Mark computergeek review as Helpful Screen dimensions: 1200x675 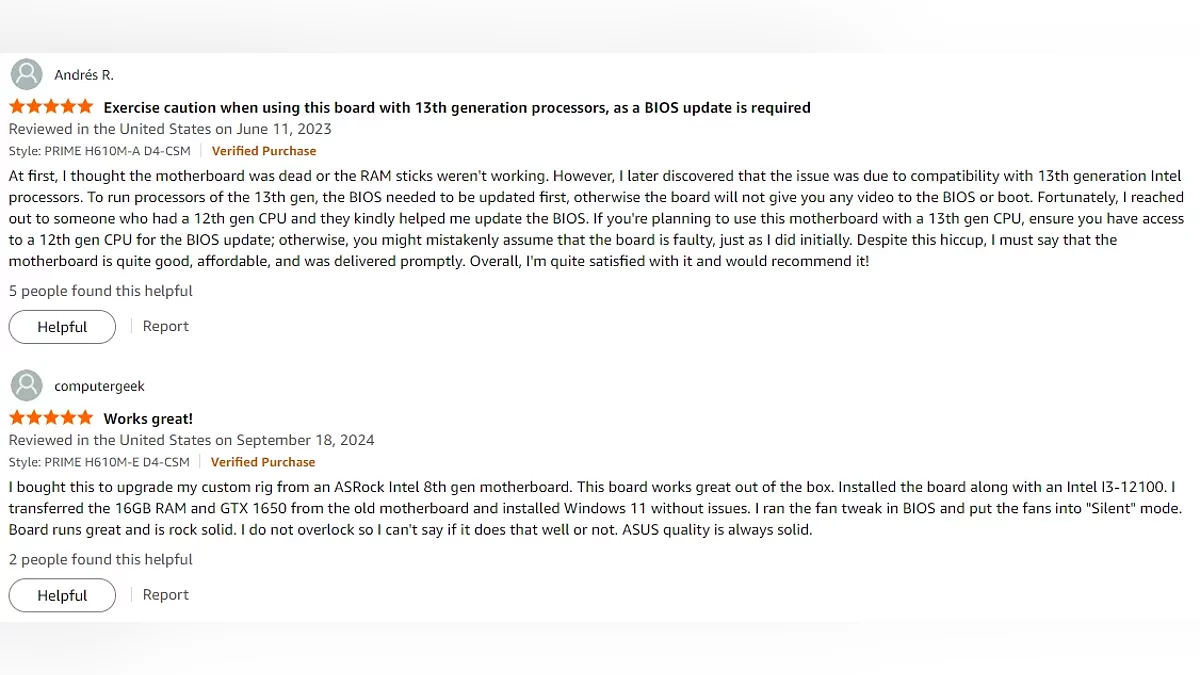tap(62, 595)
